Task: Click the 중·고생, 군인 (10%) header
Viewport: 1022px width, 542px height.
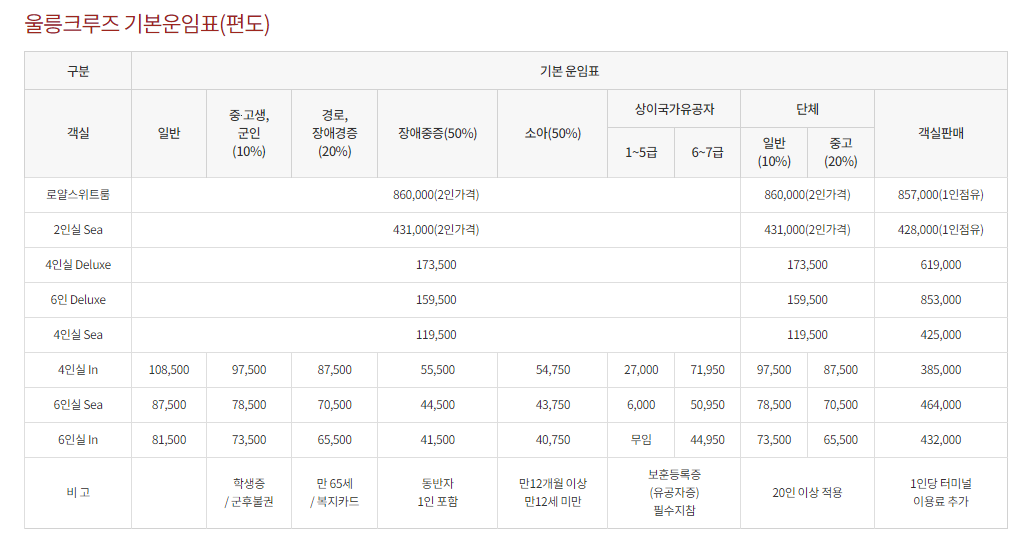Action: [249, 133]
